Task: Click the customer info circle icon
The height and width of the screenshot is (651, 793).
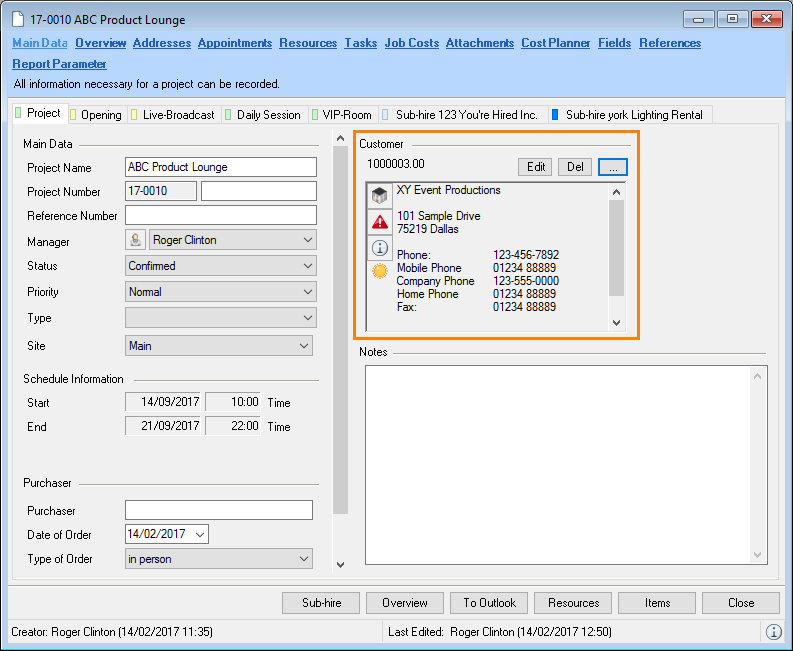Action: click(380, 248)
